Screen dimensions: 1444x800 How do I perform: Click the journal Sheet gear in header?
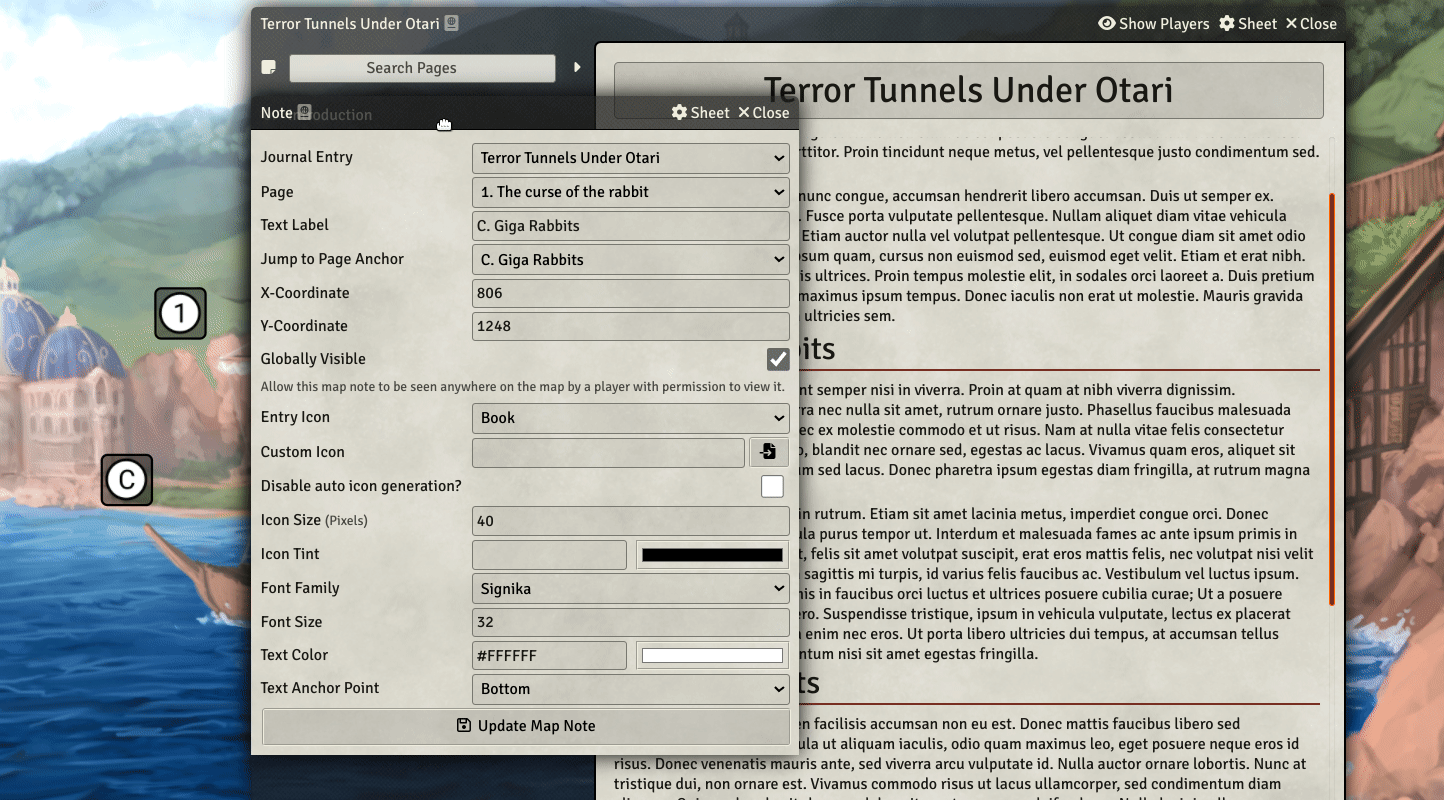click(1227, 24)
